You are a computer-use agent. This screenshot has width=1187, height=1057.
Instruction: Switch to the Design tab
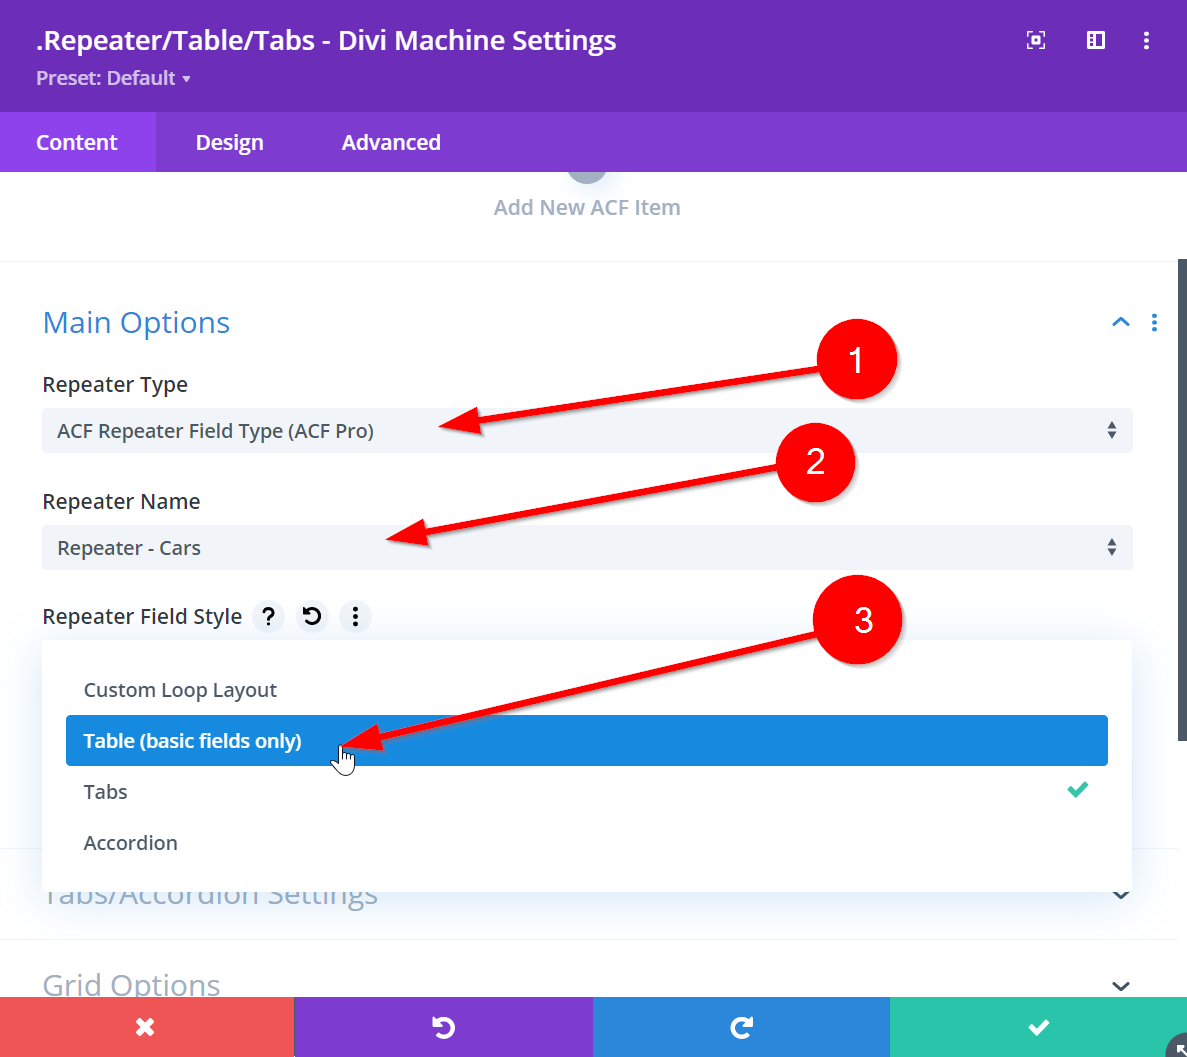pos(230,142)
